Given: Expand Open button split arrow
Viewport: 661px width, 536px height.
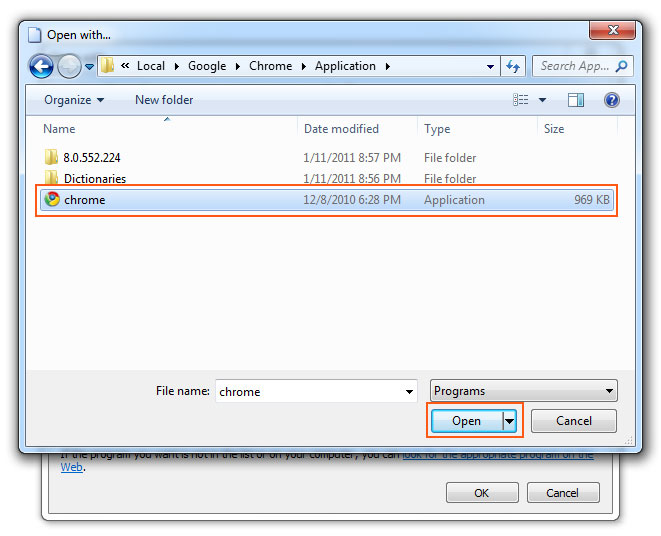Looking at the screenshot, I should (510, 421).
